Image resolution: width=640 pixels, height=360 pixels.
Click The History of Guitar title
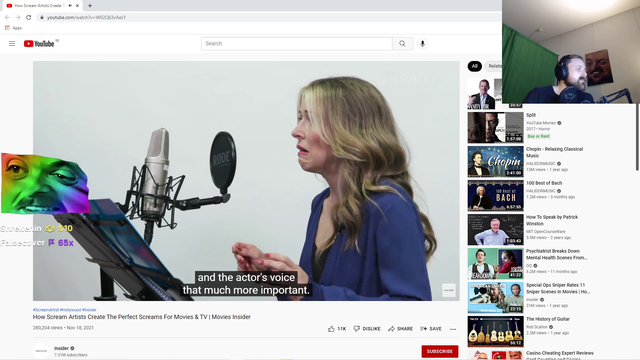point(548,319)
